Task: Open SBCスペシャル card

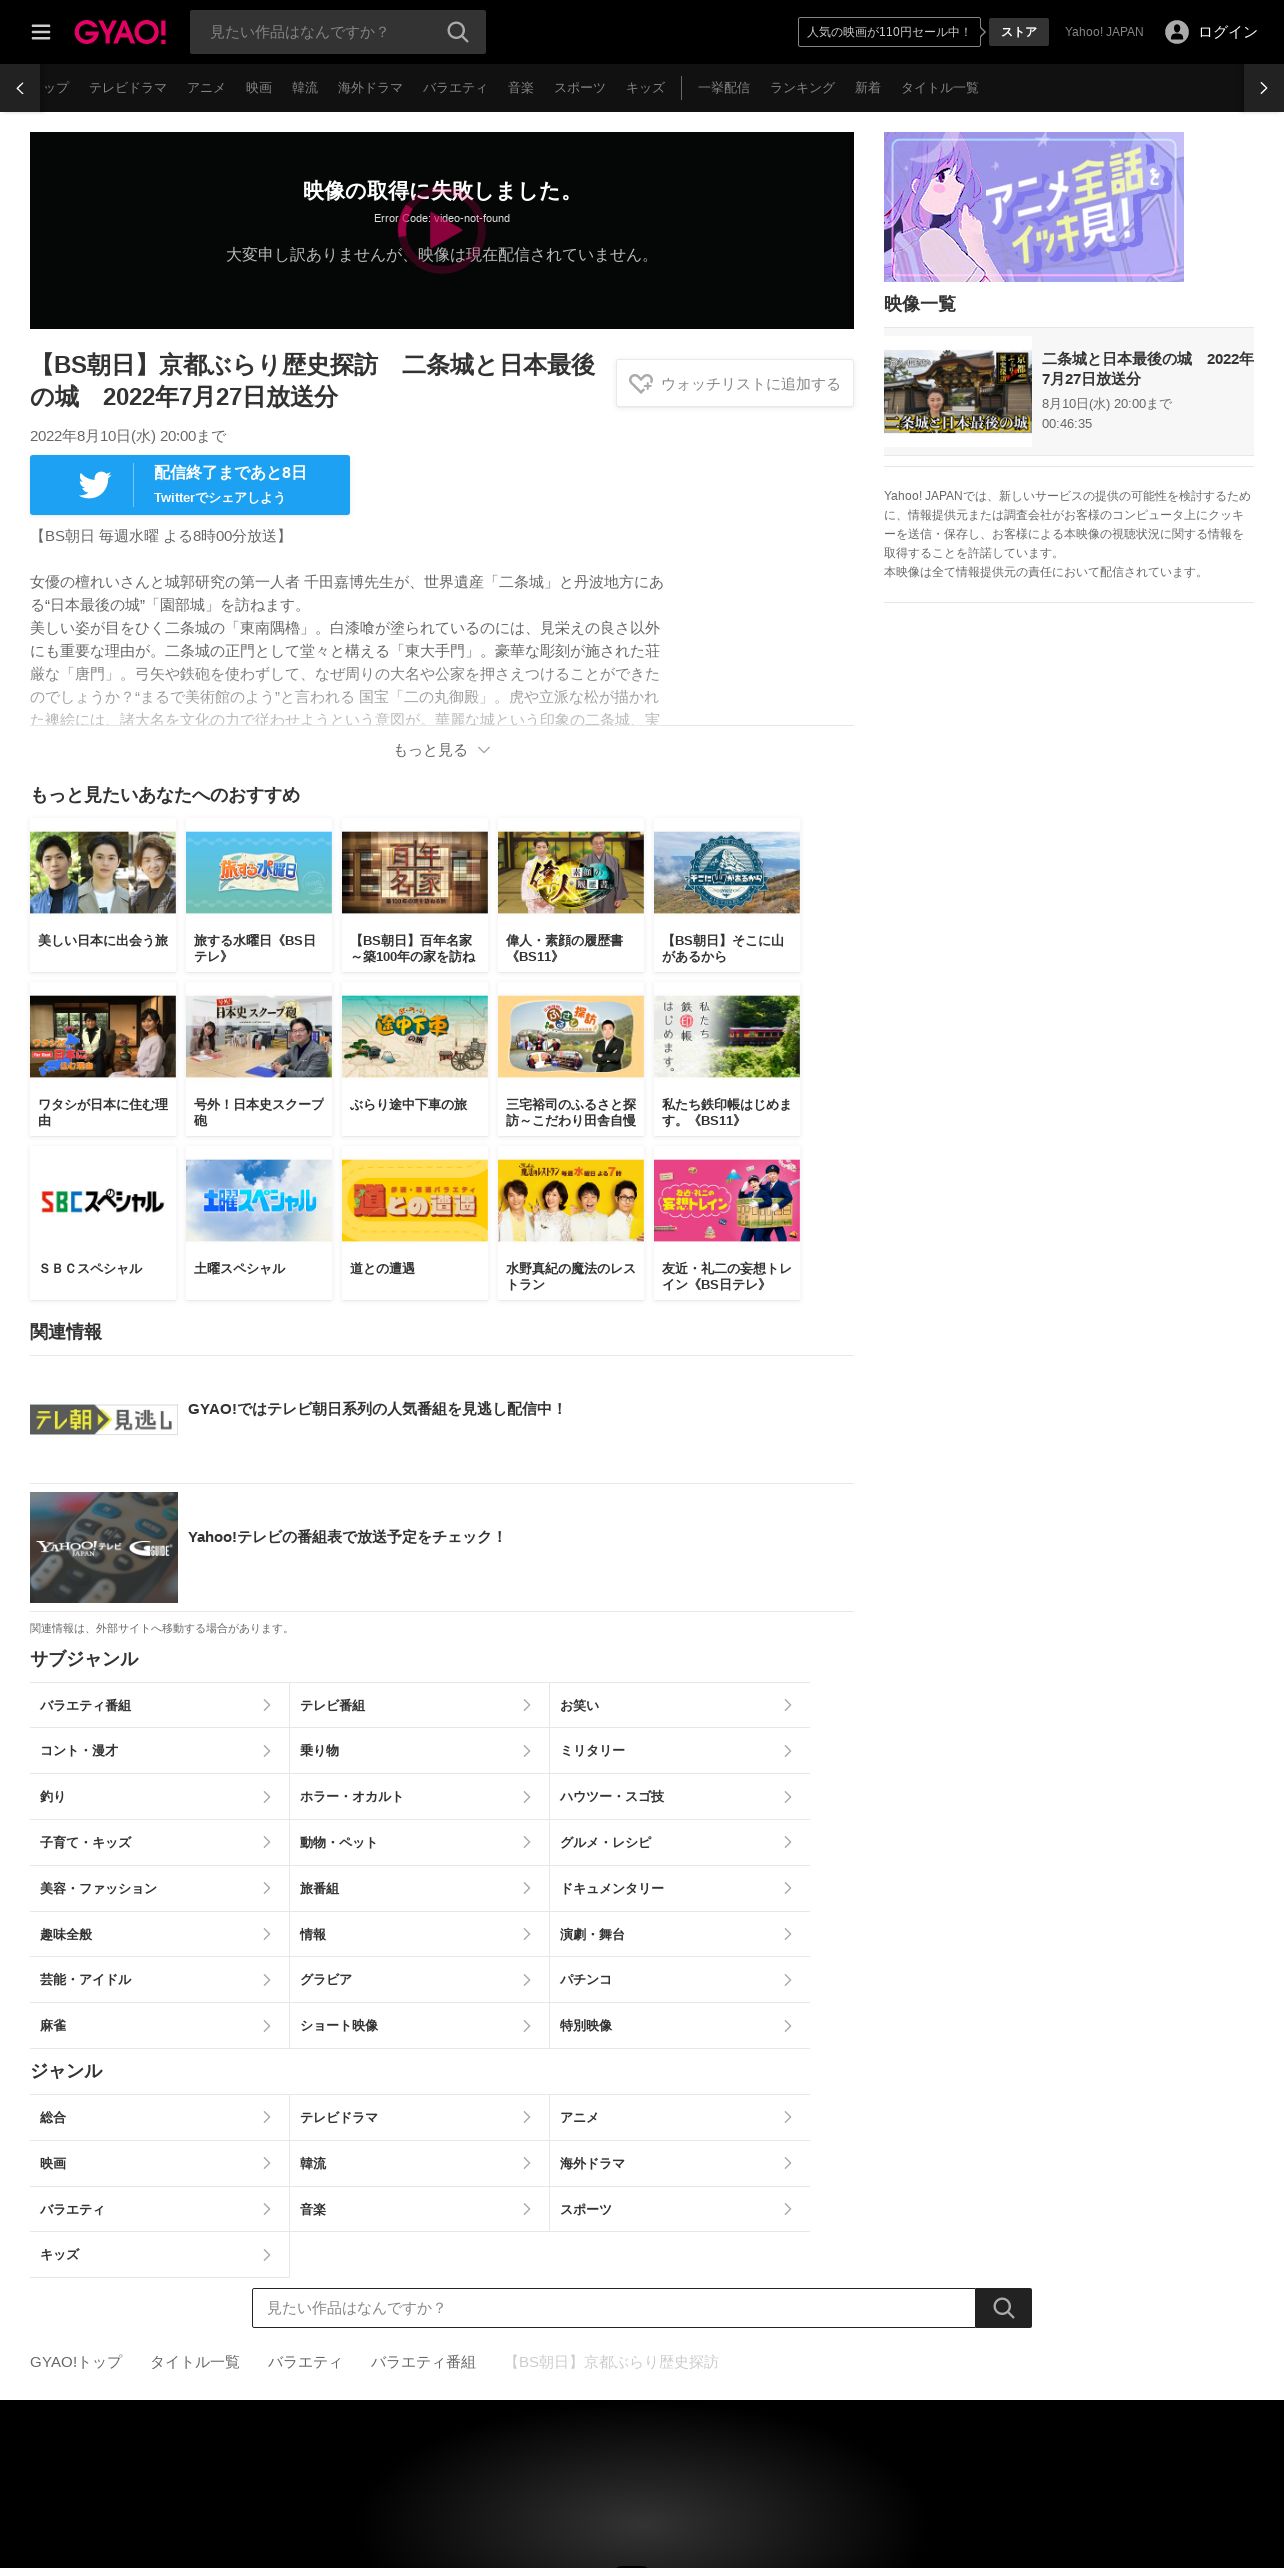Action: click(x=103, y=1224)
